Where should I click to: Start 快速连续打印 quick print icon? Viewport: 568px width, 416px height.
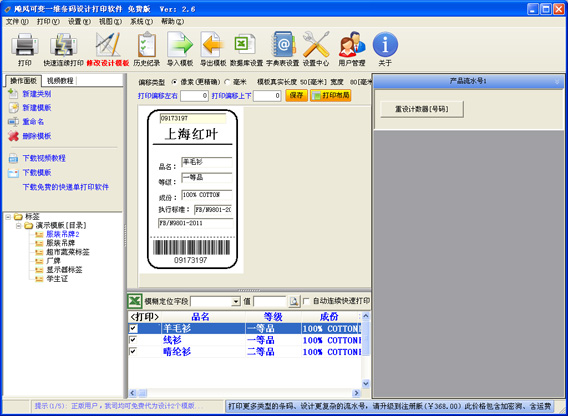(63, 45)
